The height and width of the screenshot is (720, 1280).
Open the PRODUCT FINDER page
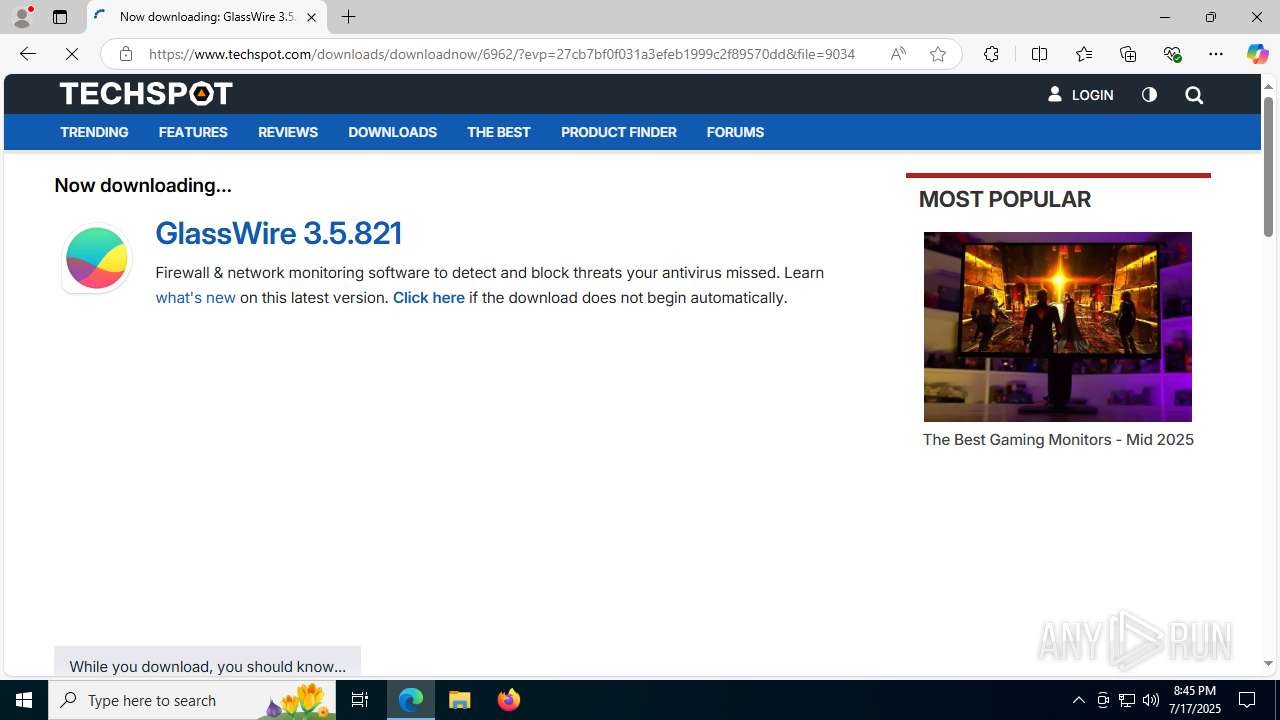[x=618, y=132]
